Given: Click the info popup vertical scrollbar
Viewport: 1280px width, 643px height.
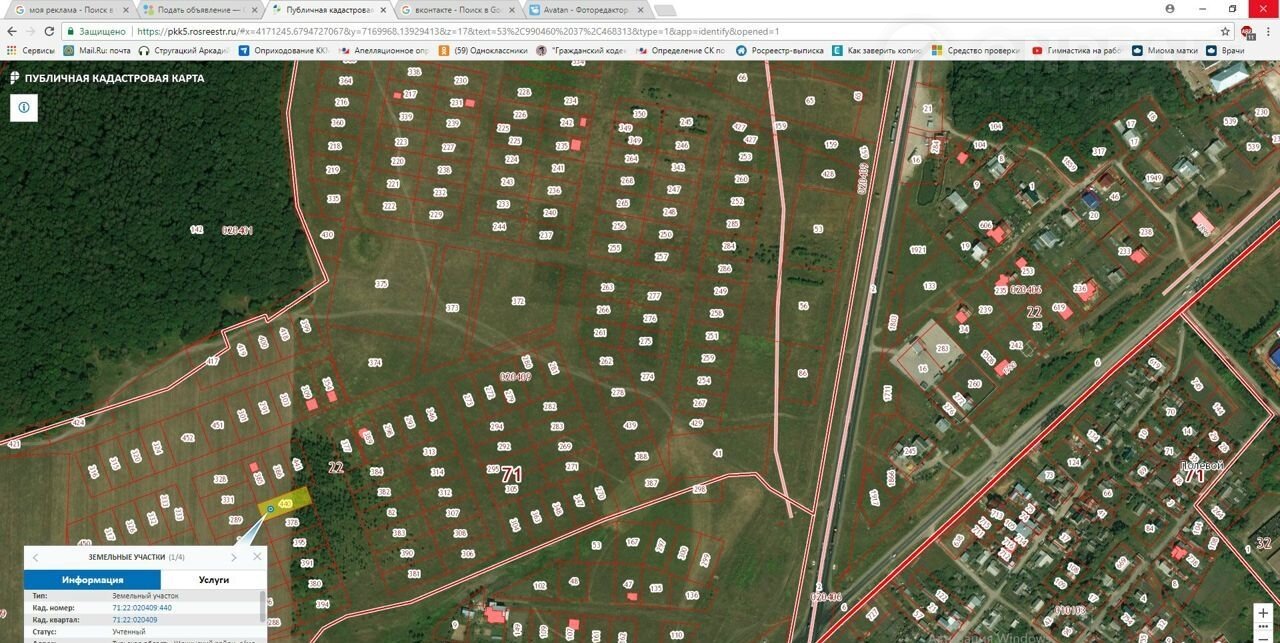Looking at the screenshot, I should coord(263,606).
